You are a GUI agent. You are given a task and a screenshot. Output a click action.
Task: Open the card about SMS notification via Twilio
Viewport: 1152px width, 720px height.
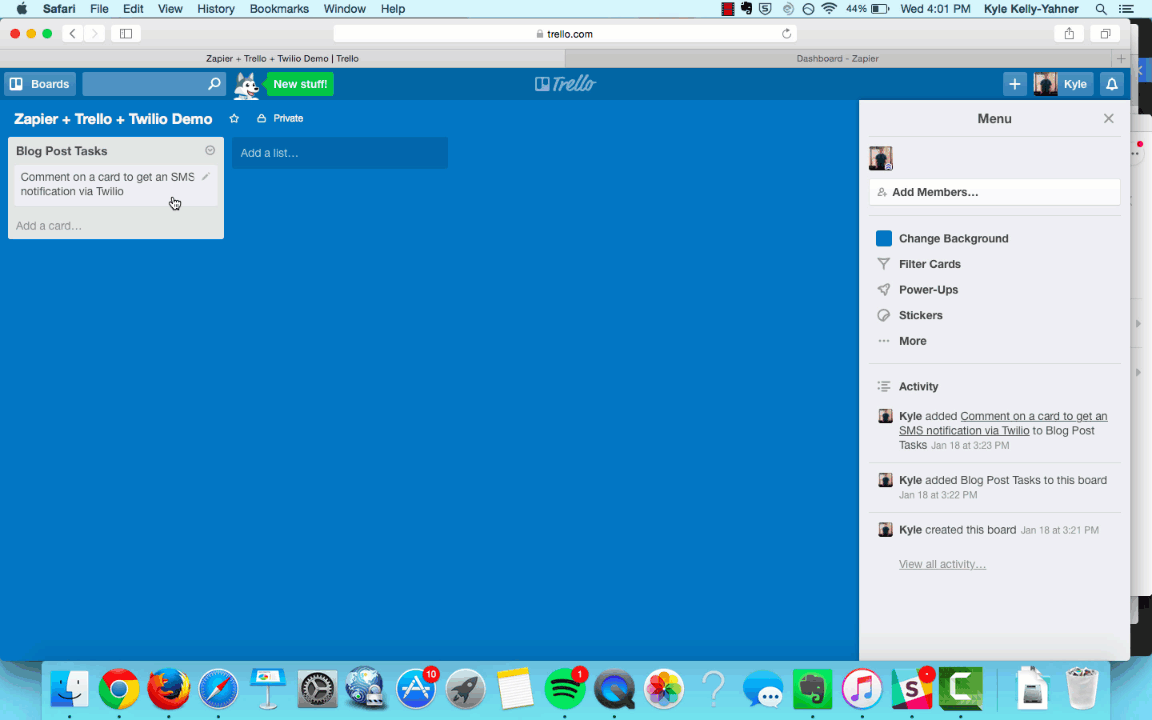115,184
